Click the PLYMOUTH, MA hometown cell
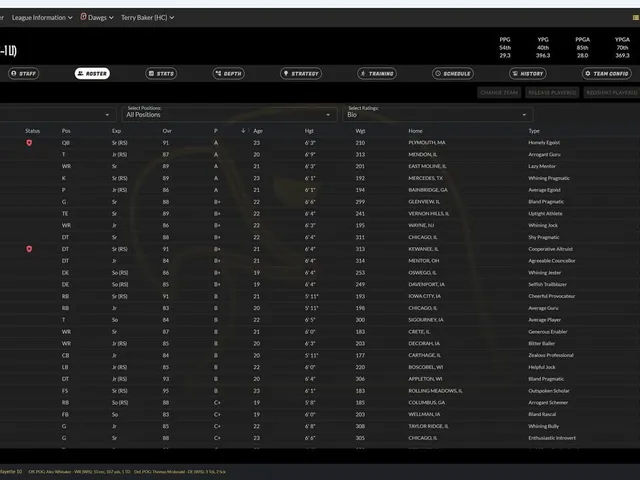Screen dimensions: 640x480 pos(427,142)
